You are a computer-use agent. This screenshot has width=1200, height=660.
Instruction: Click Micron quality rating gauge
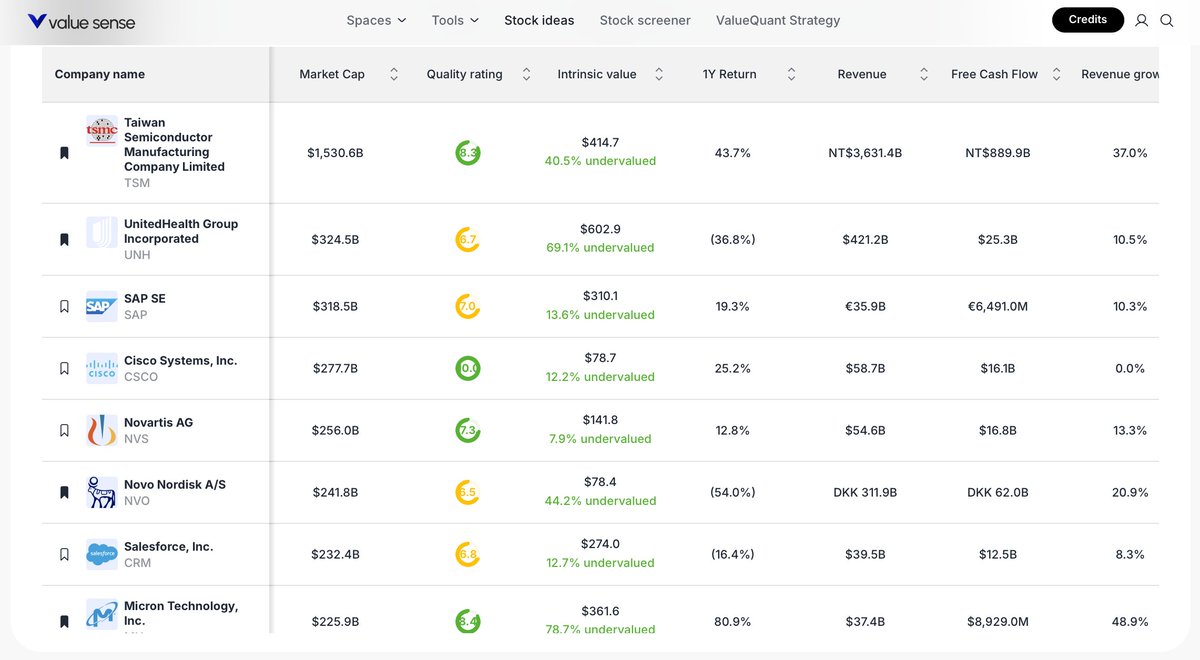coord(468,621)
